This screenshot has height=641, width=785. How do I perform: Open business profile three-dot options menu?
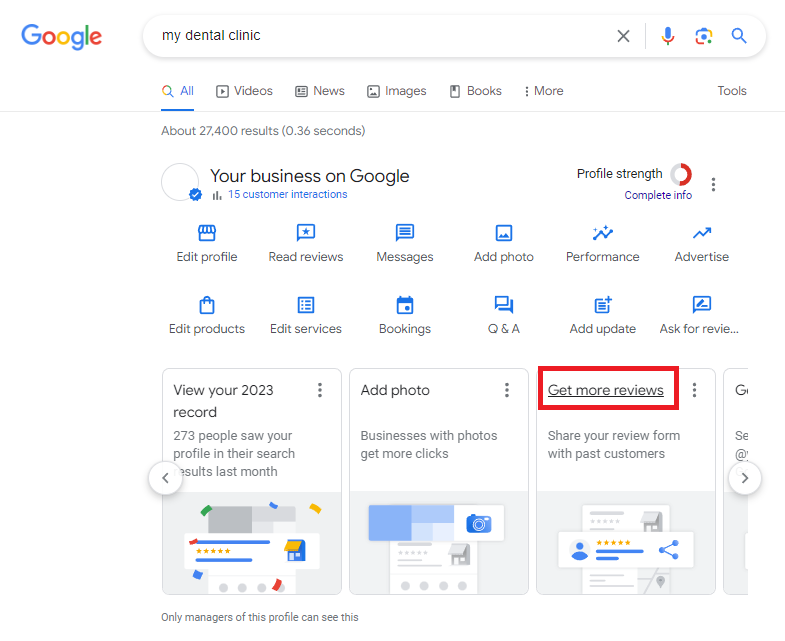pyautogui.click(x=713, y=184)
